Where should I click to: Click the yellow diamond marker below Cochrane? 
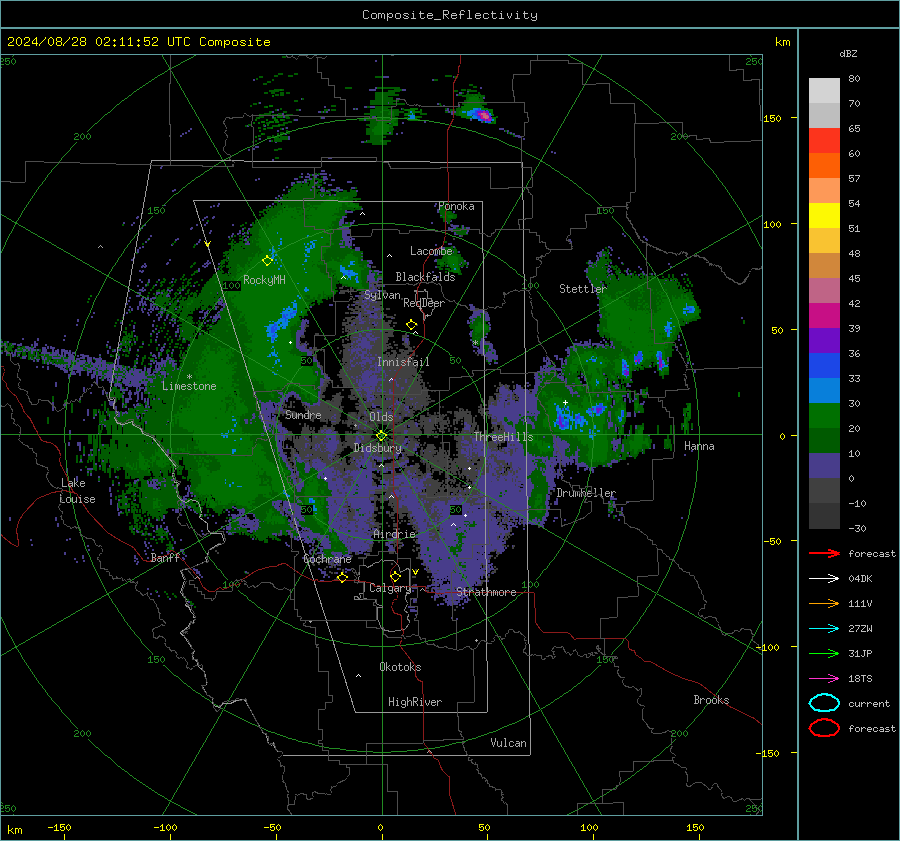click(342, 577)
